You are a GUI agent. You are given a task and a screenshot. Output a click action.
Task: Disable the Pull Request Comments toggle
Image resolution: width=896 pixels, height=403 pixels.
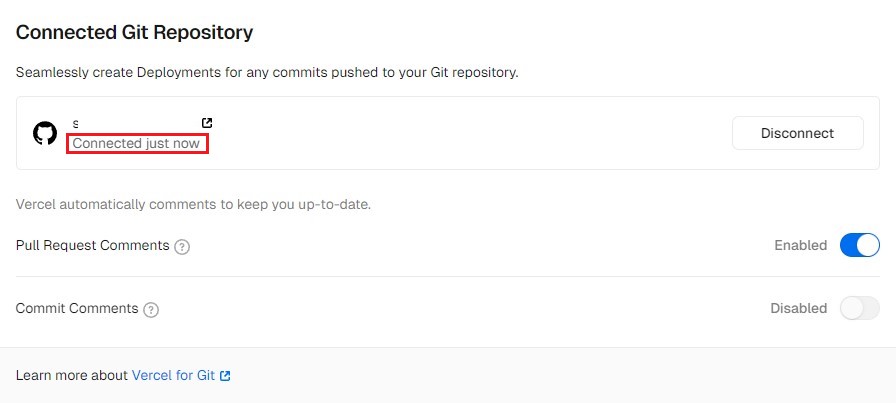[859, 245]
